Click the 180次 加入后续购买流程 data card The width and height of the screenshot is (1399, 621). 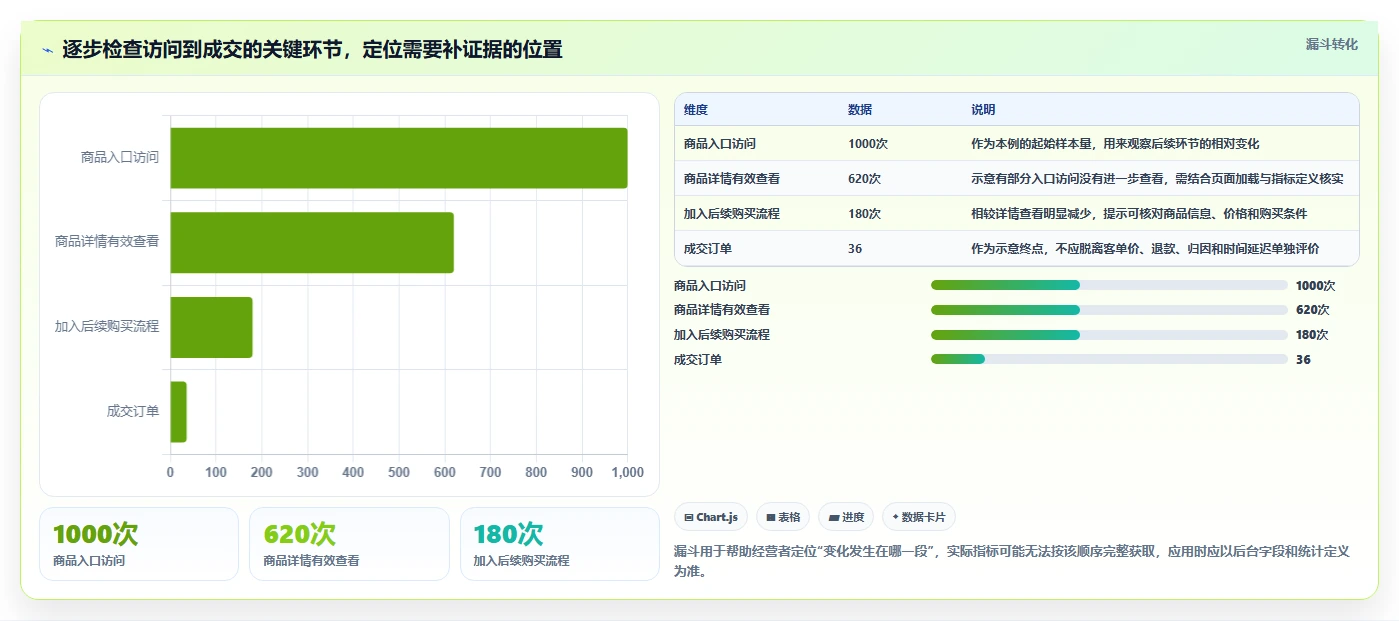(560, 544)
